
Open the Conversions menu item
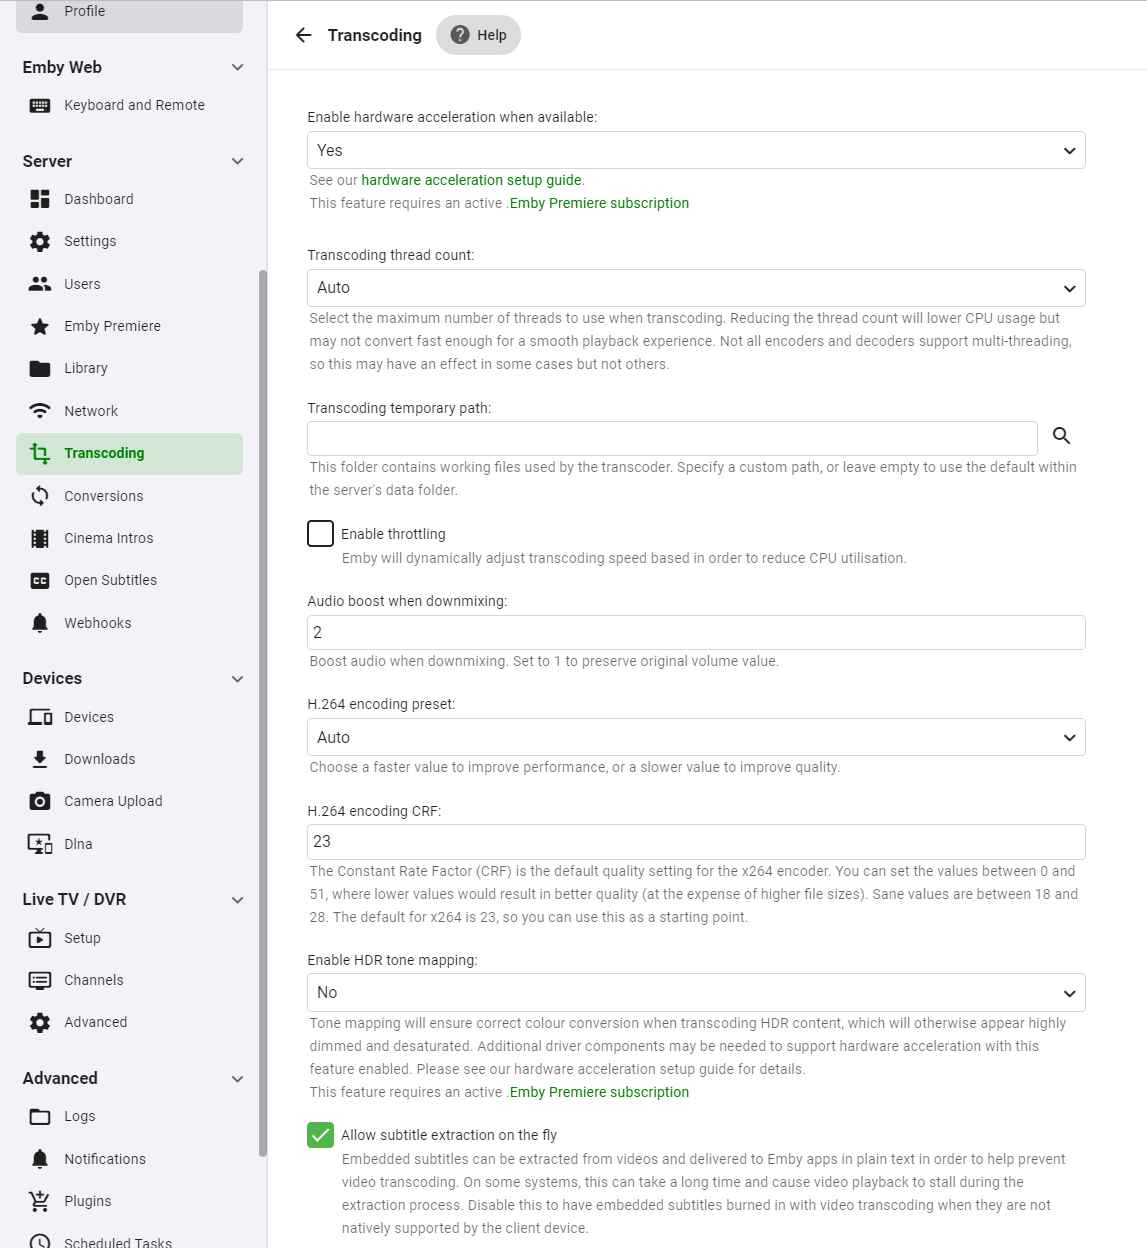pos(103,496)
